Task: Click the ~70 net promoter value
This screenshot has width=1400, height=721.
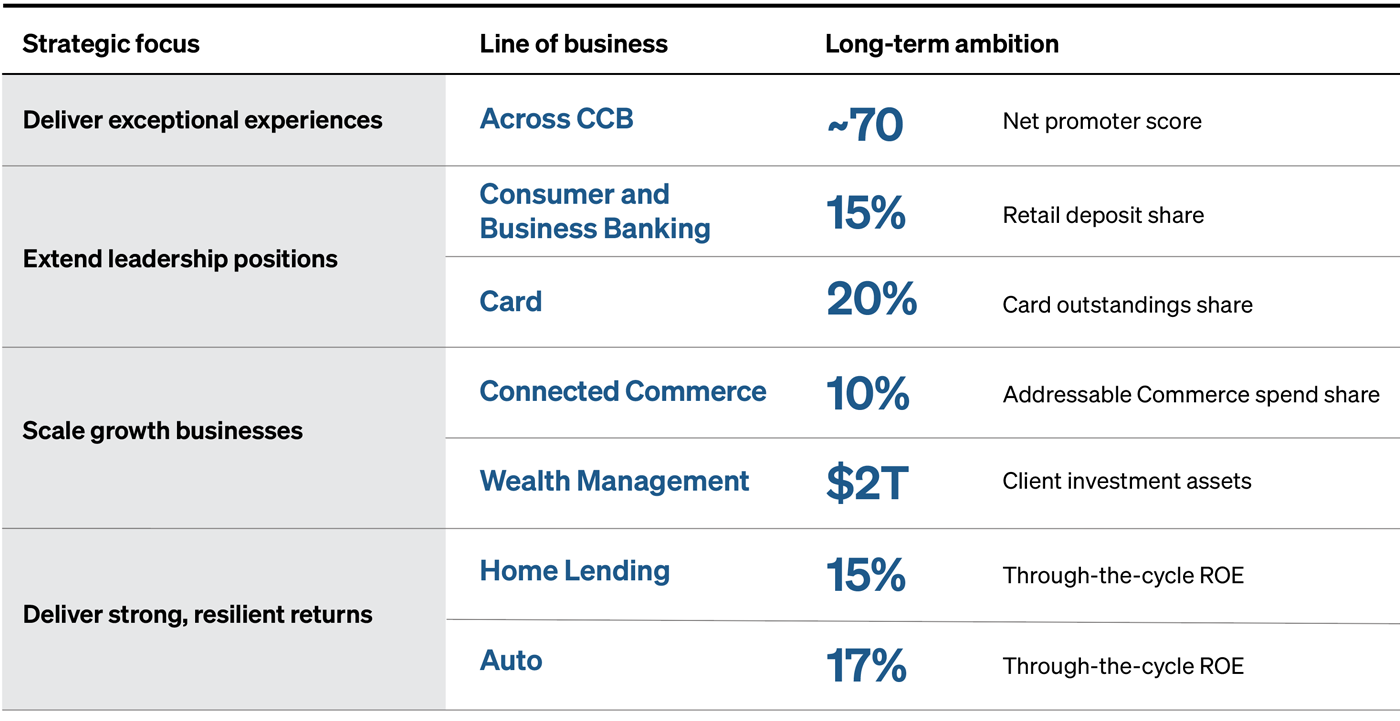Action: click(865, 124)
